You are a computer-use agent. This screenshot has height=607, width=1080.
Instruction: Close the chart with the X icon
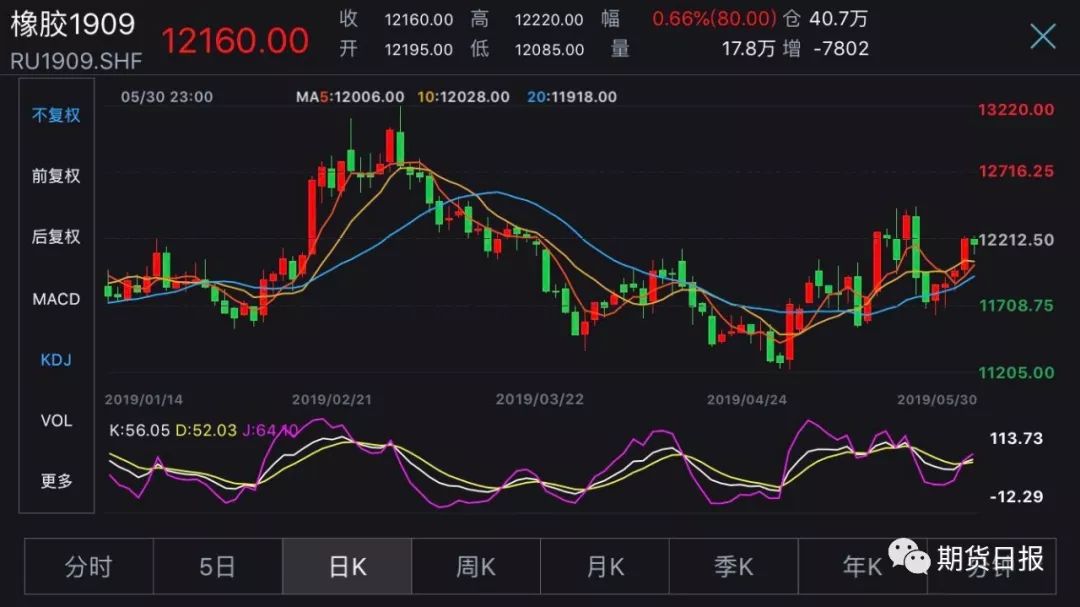(x=1043, y=36)
